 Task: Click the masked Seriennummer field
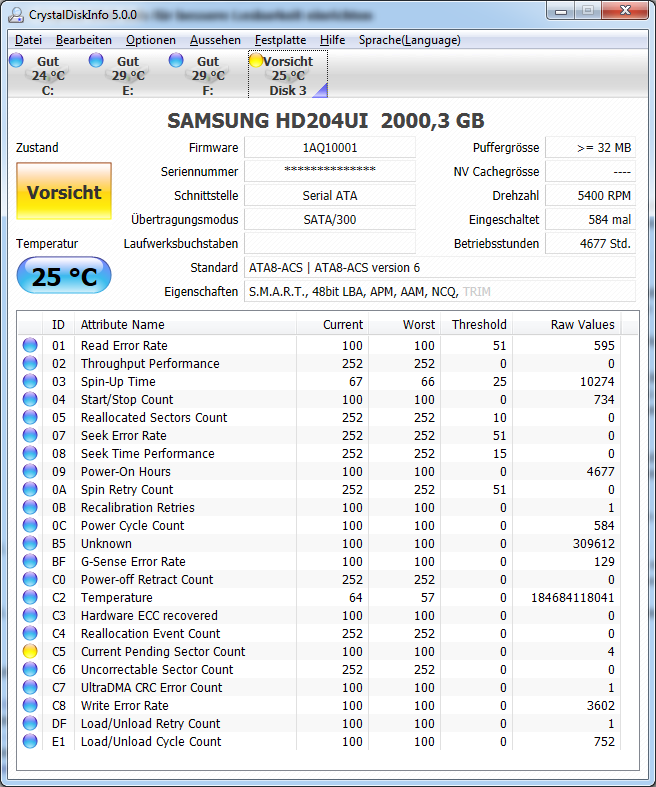pos(330,171)
